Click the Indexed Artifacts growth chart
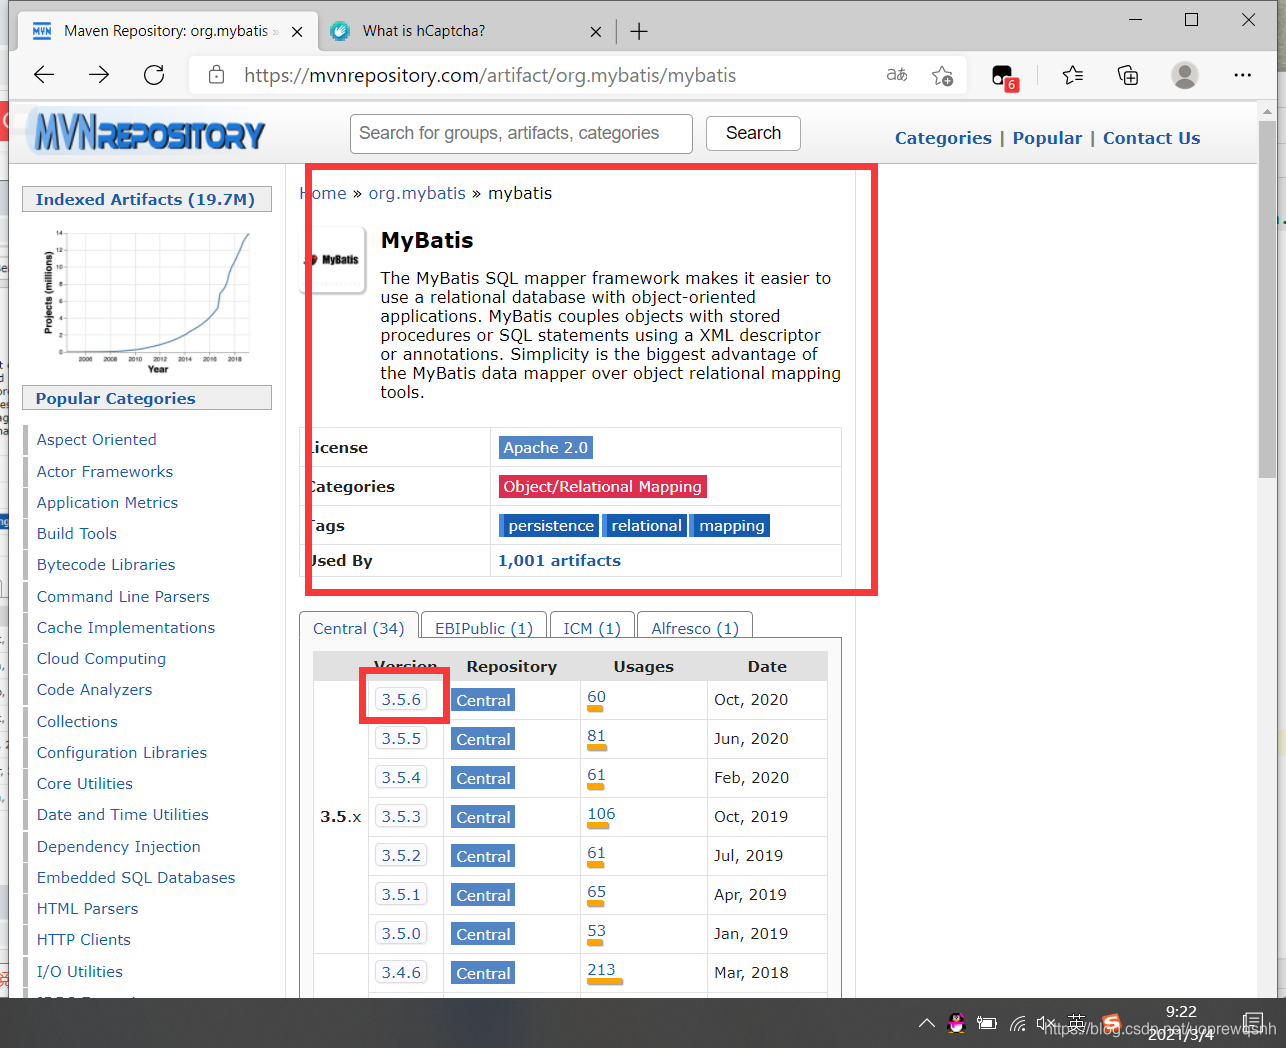Image resolution: width=1286 pixels, height=1048 pixels. pyautogui.click(x=146, y=300)
